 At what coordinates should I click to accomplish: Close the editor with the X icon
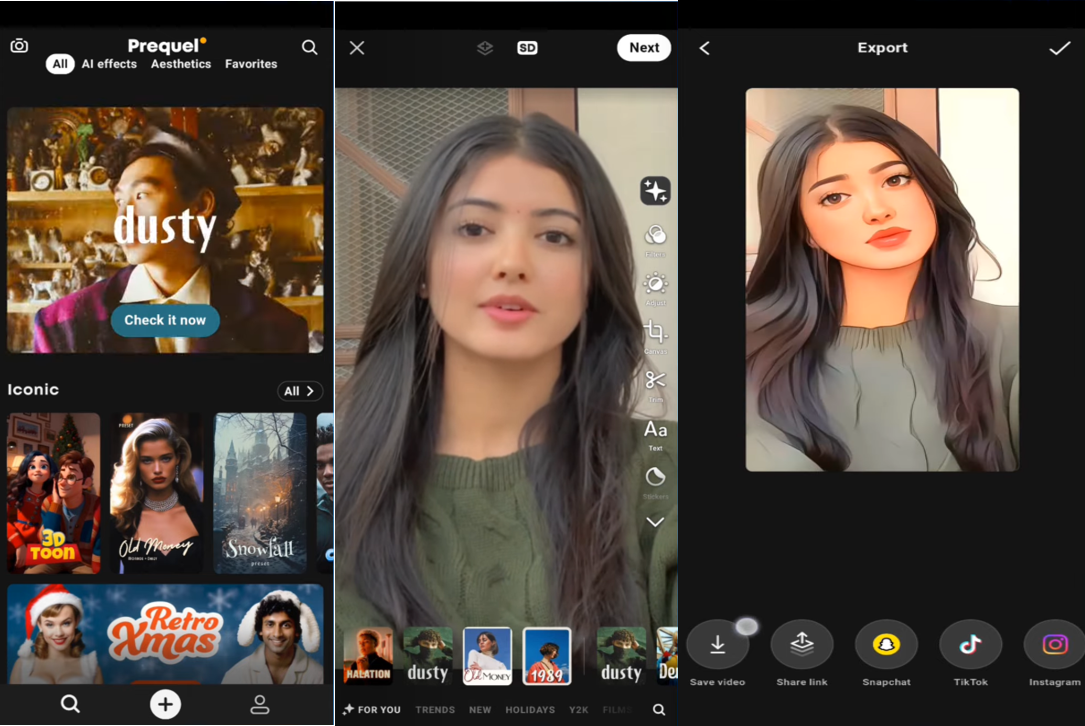point(357,48)
